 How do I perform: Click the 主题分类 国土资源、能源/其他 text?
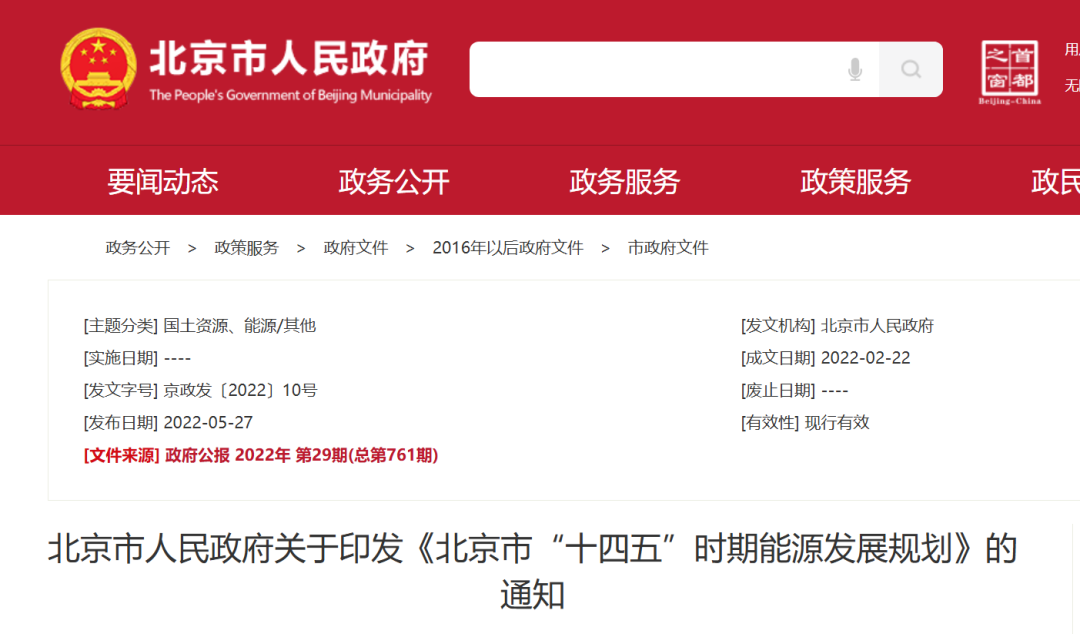200,325
